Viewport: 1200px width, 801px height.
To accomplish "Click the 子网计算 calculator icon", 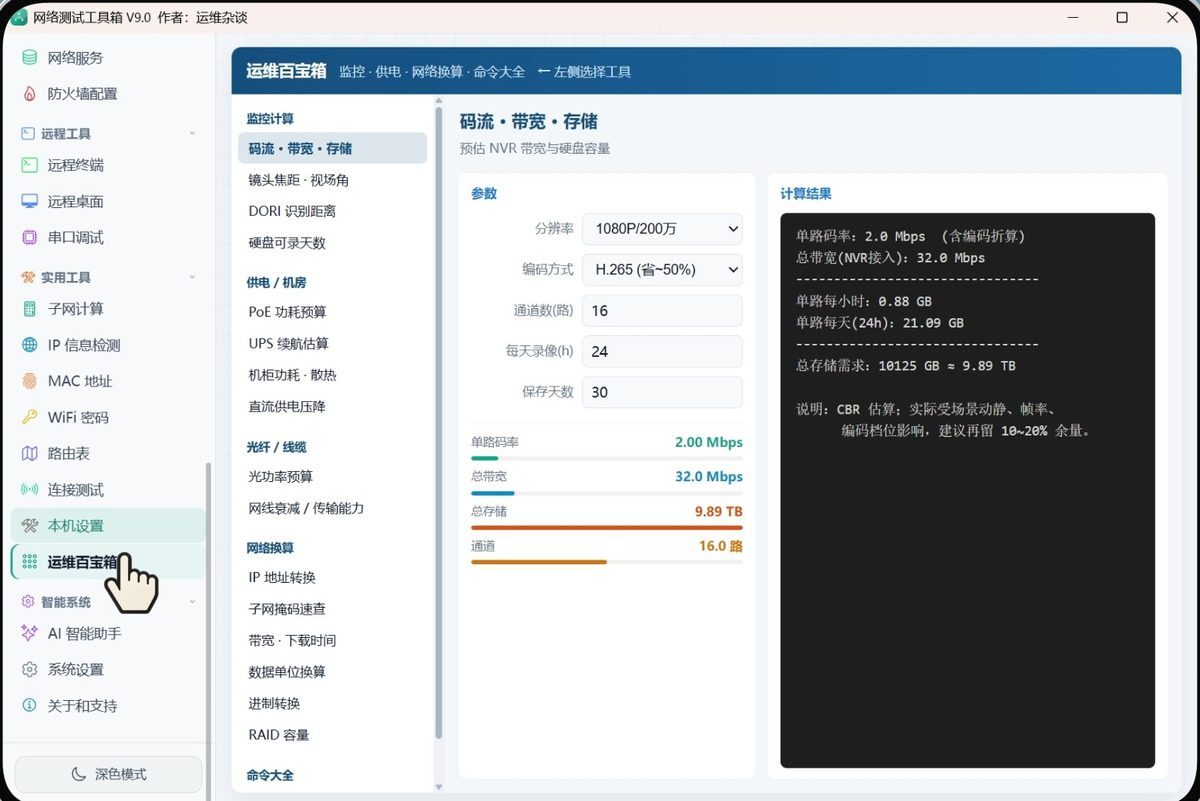I will 30,309.
